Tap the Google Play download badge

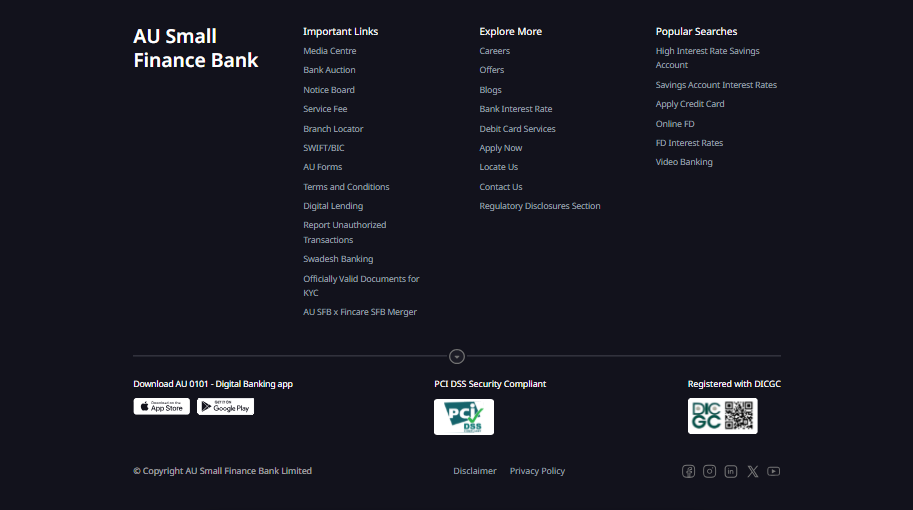pyautogui.click(x=225, y=406)
